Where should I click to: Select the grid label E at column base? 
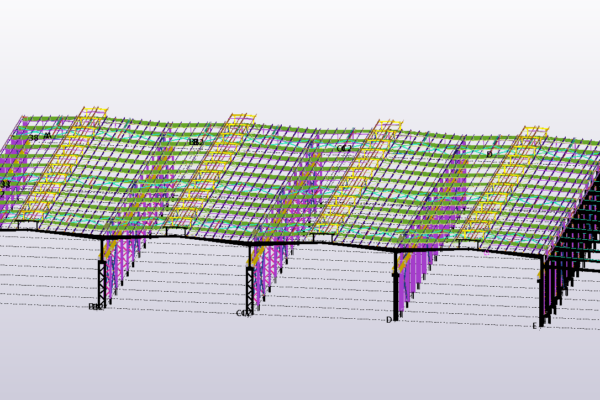535,326
